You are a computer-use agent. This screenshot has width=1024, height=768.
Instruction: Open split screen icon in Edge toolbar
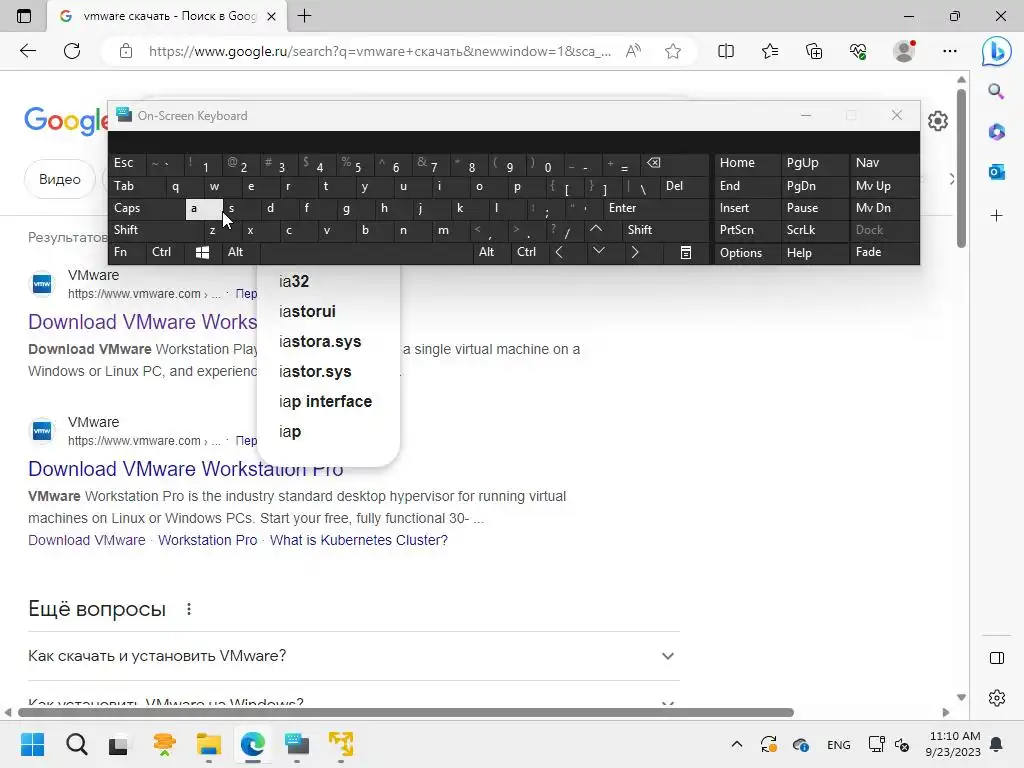[726, 51]
